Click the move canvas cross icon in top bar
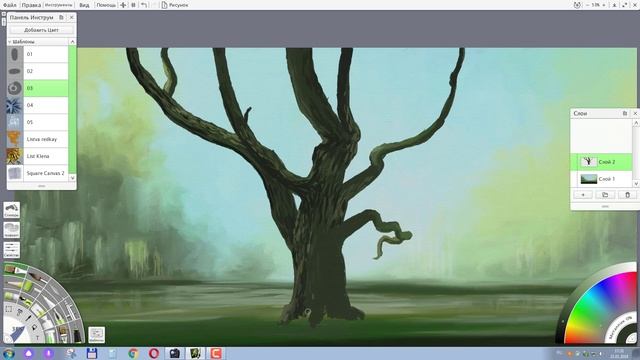640x360 pixels. (x=123, y=5)
